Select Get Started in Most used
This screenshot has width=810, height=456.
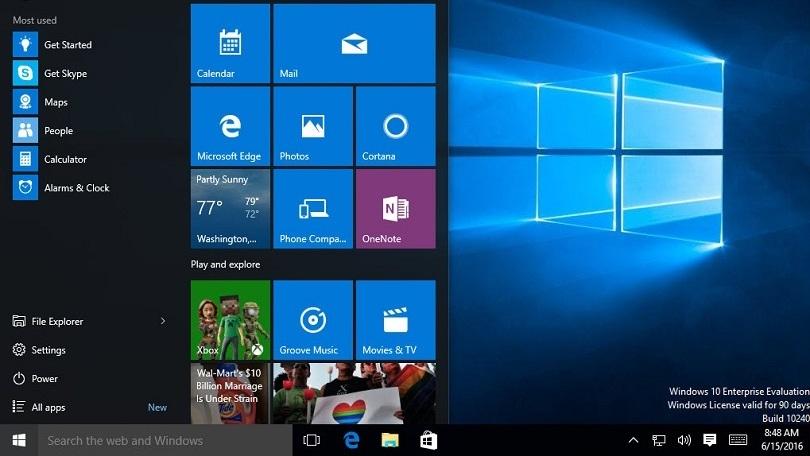(67, 45)
